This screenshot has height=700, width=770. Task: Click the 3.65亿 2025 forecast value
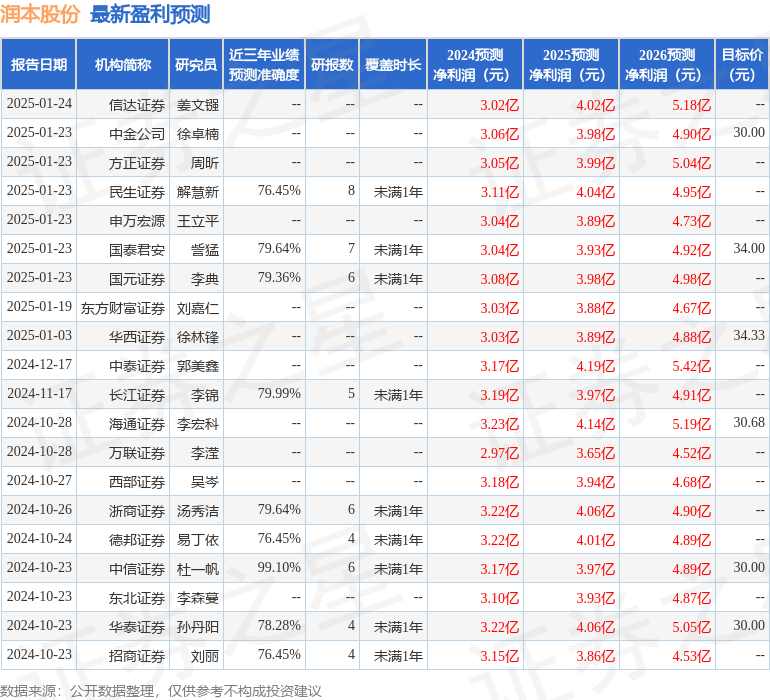pyautogui.click(x=596, y=453)
